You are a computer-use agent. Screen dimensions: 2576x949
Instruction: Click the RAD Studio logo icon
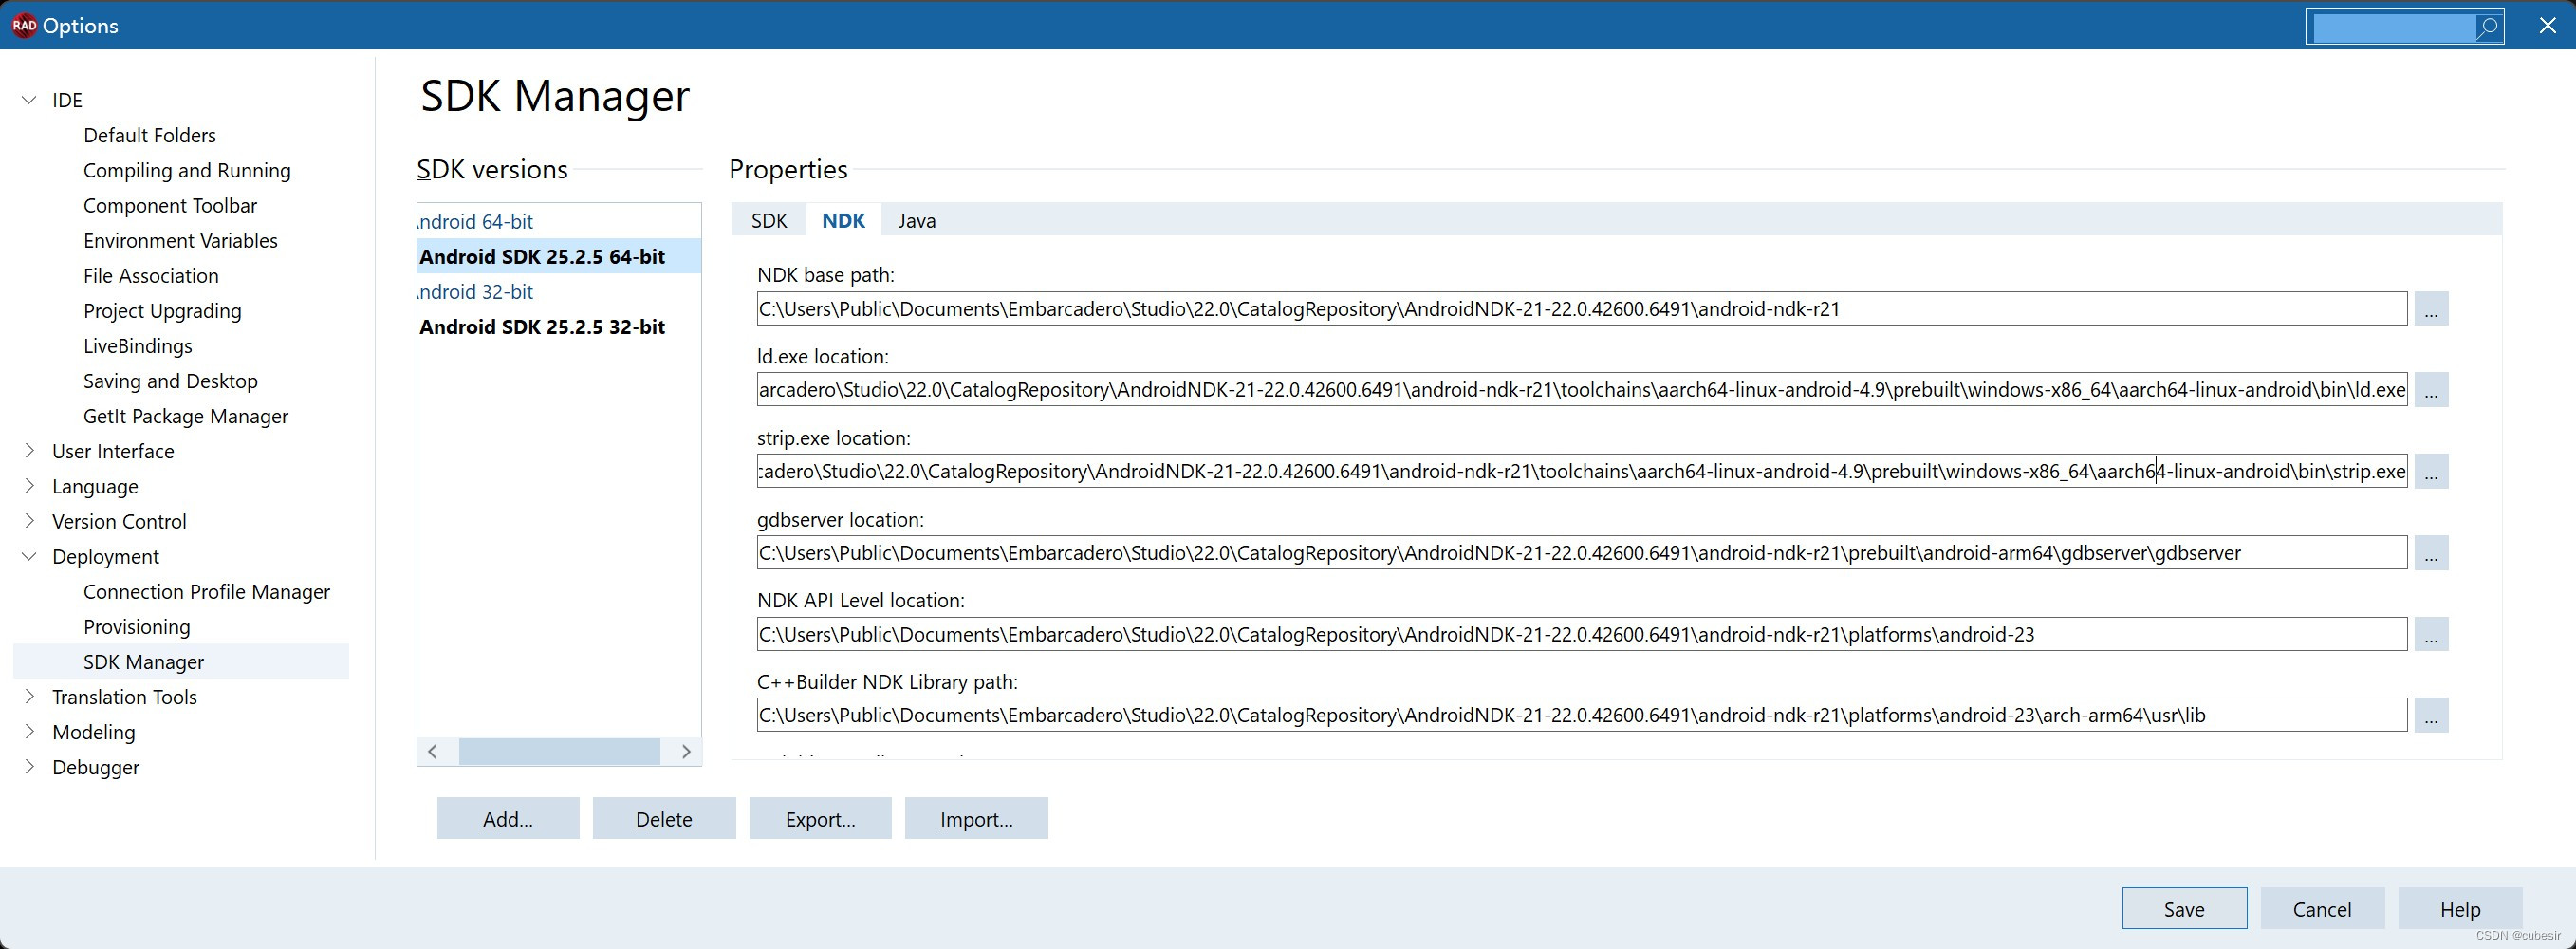point(24,25)
